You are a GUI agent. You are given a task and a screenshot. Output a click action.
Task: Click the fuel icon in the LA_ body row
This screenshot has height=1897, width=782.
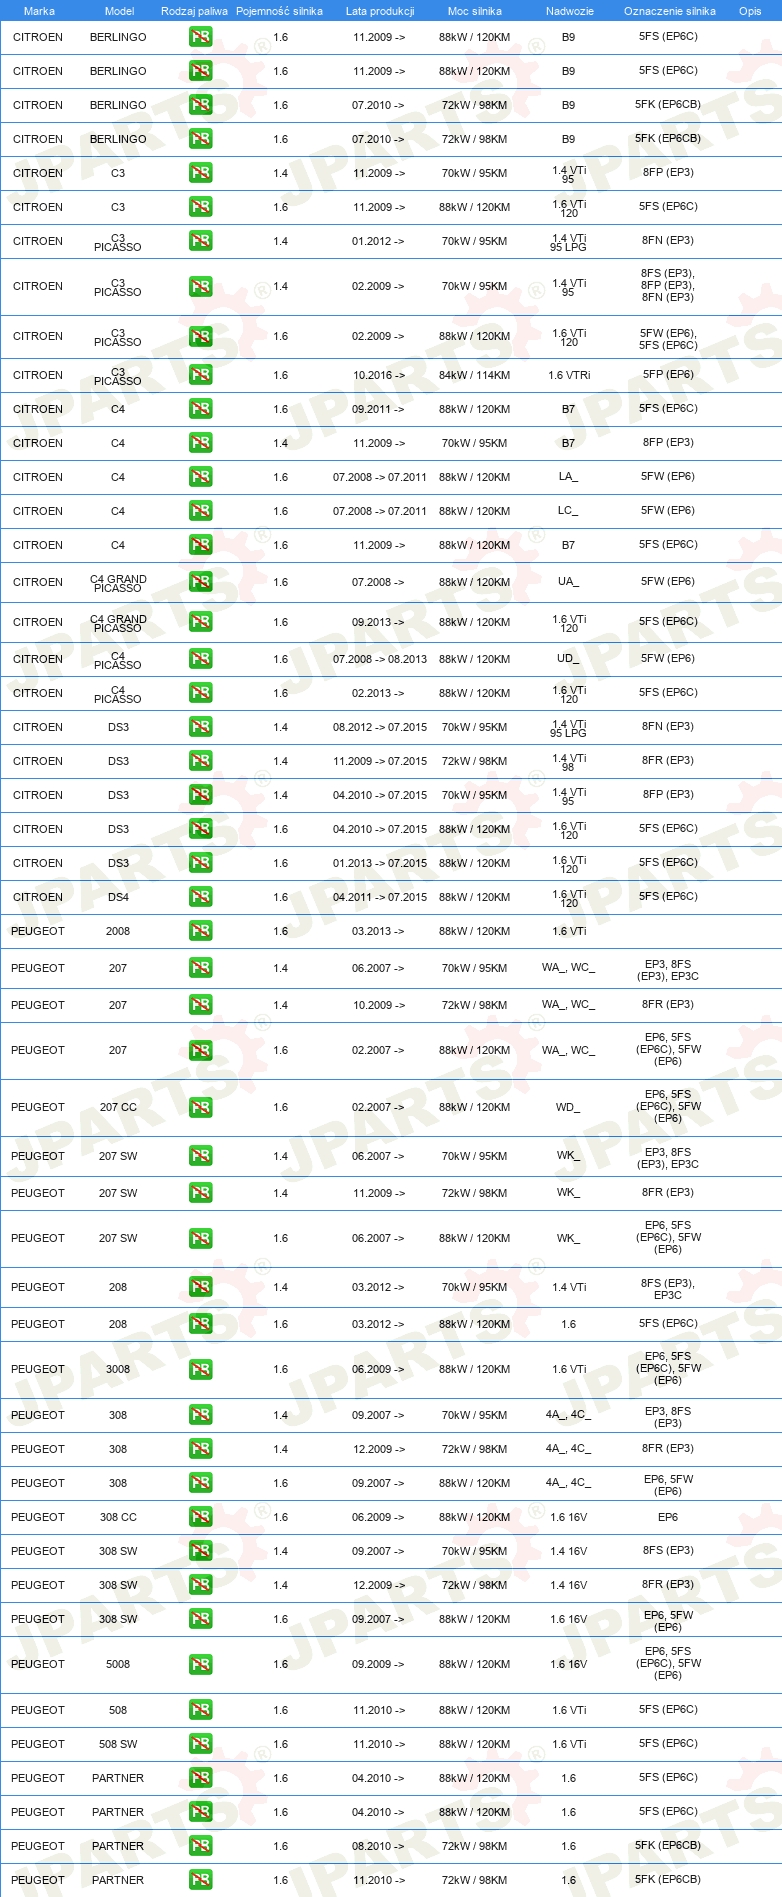coord(200,477)
